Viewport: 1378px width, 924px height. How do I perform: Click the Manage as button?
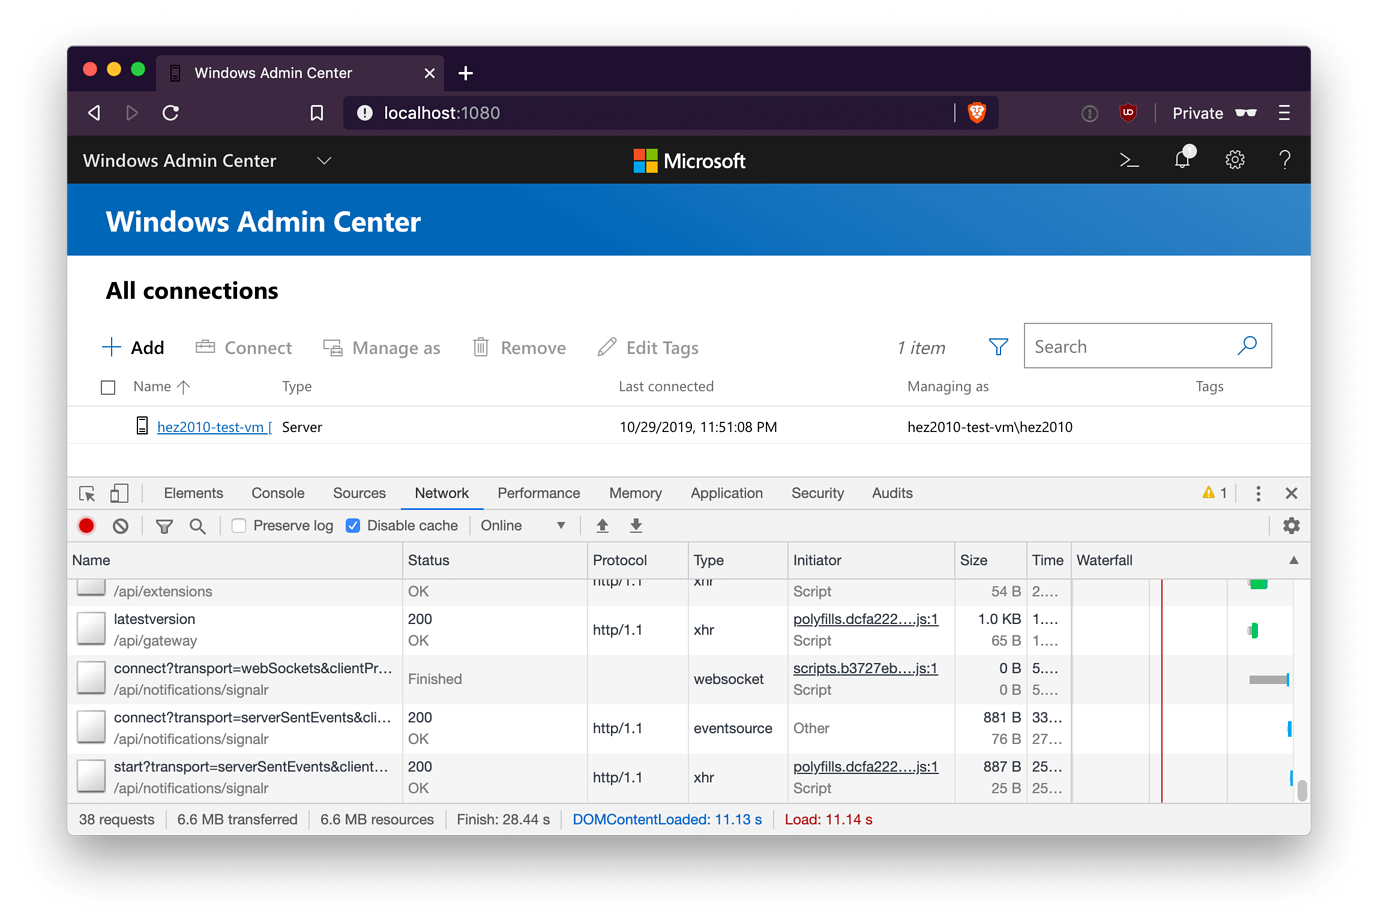(x=382, y=348)
